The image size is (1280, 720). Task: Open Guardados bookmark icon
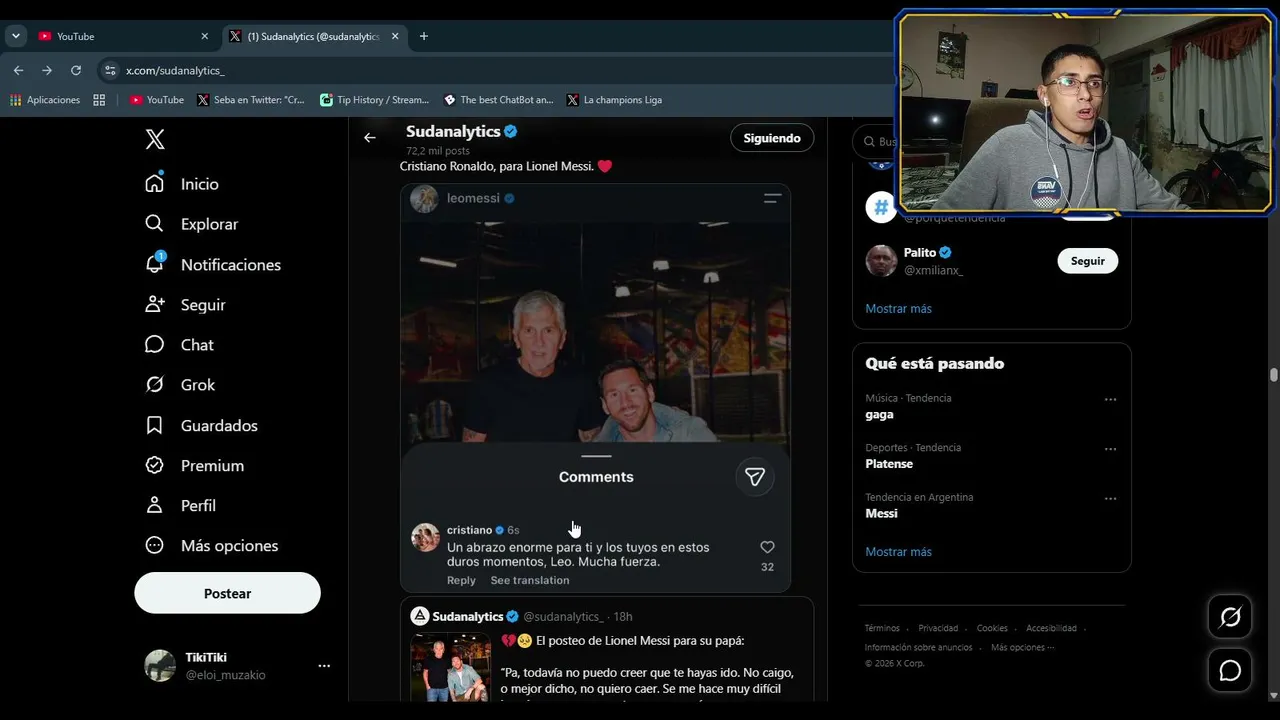(x=154, y=425)
